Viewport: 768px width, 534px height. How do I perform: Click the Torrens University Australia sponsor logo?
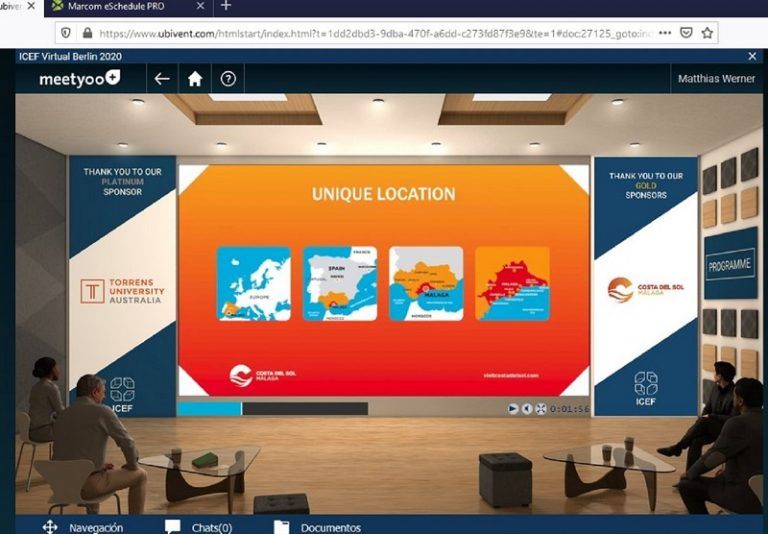pyautogui.click(x=122, y=291)
